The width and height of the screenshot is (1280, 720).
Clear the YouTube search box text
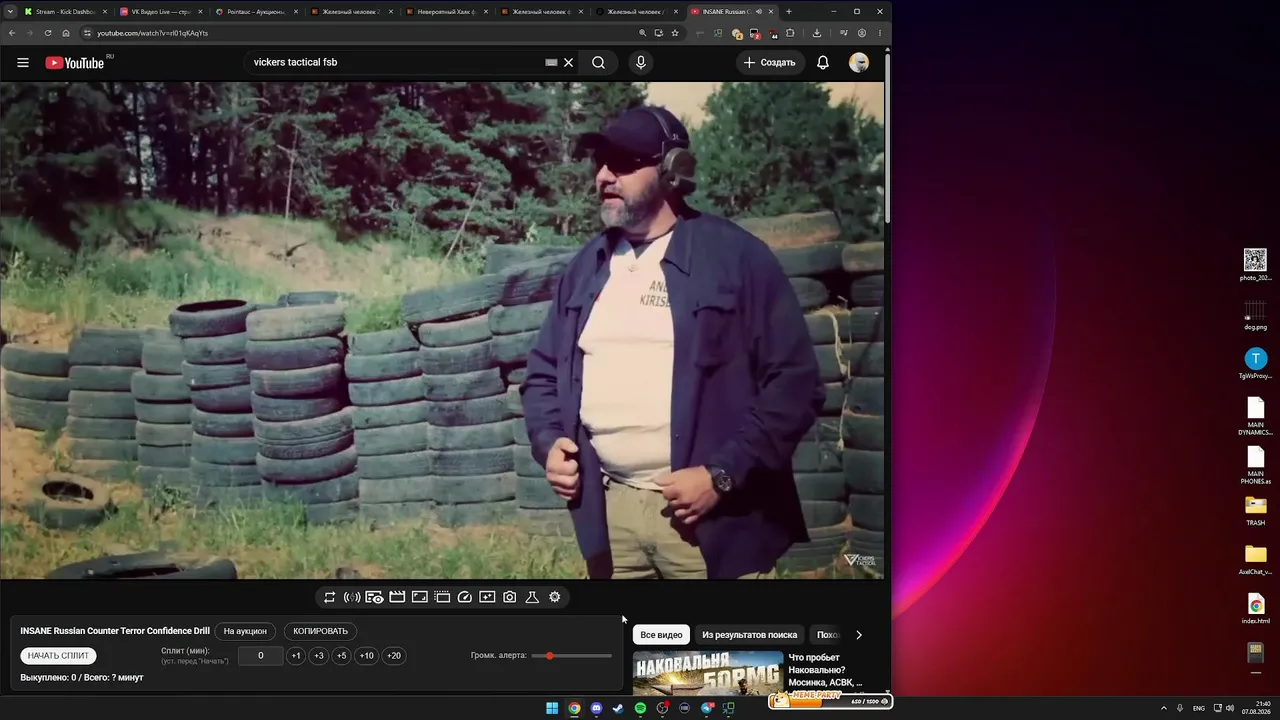point(568,62)
